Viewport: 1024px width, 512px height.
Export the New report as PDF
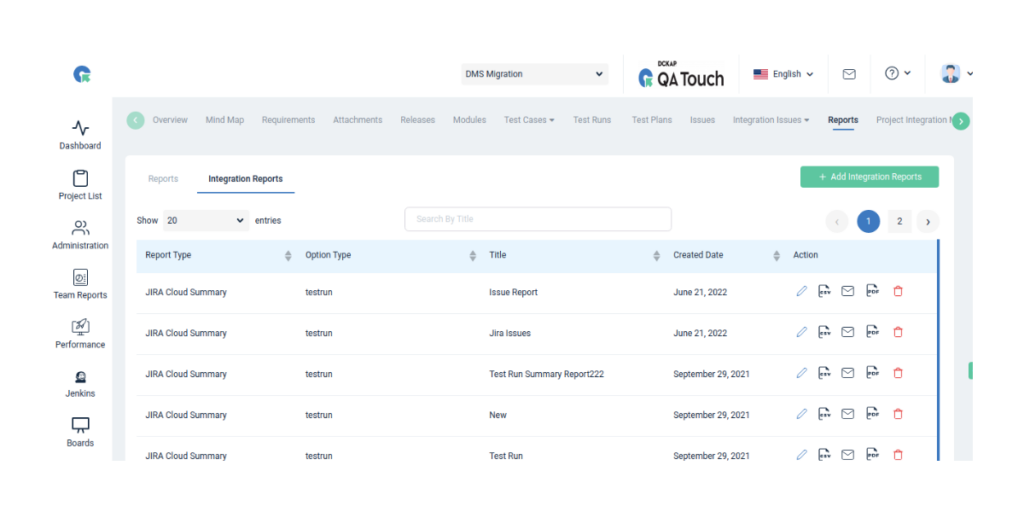coord(872,414)
